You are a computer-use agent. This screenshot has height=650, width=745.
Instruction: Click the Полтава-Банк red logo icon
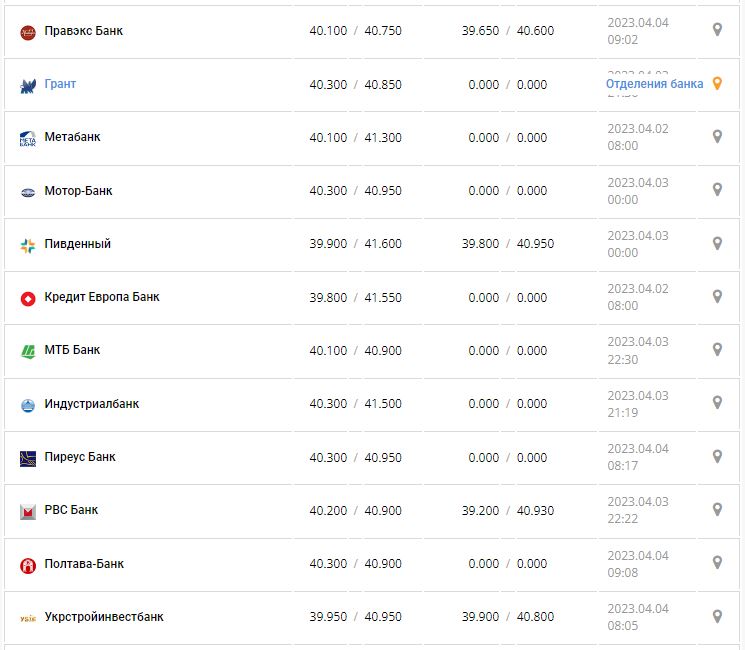[x=28, y=565]
